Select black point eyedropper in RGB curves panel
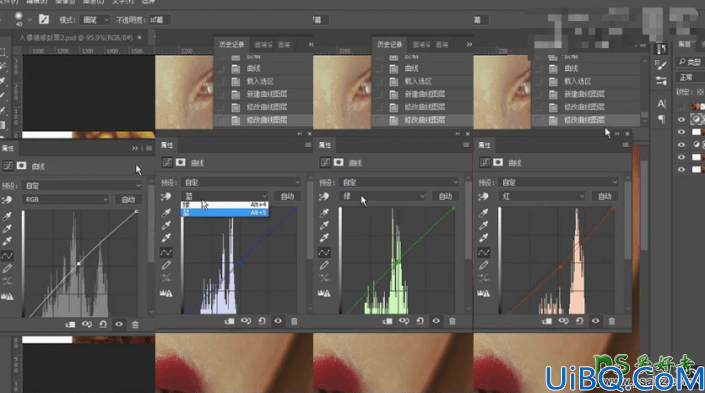 7,217
